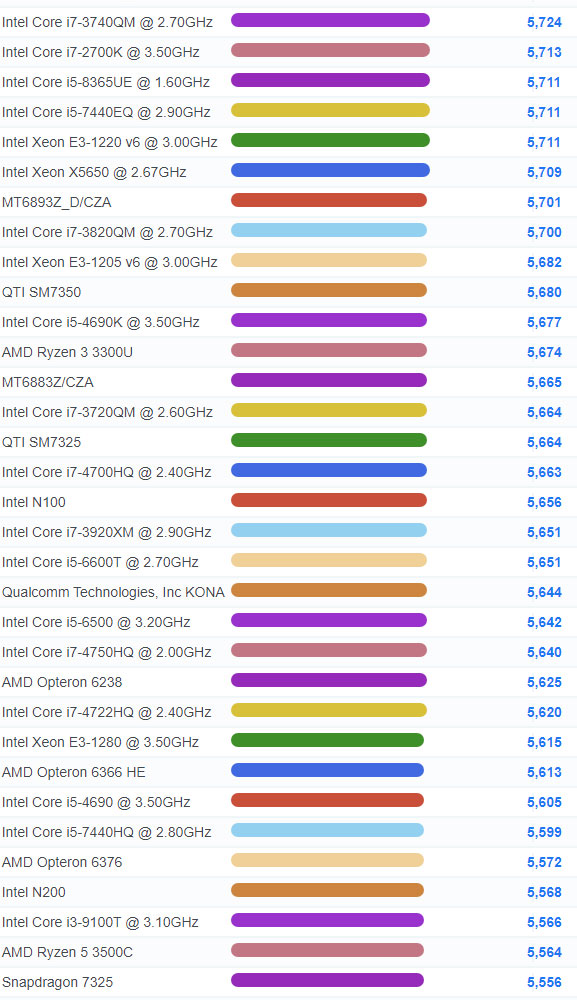Click the light blue bar for i5-7440HQ
Image resolution: width=577 pixels, height=1000 pixels.
click(x=327, y=830)
